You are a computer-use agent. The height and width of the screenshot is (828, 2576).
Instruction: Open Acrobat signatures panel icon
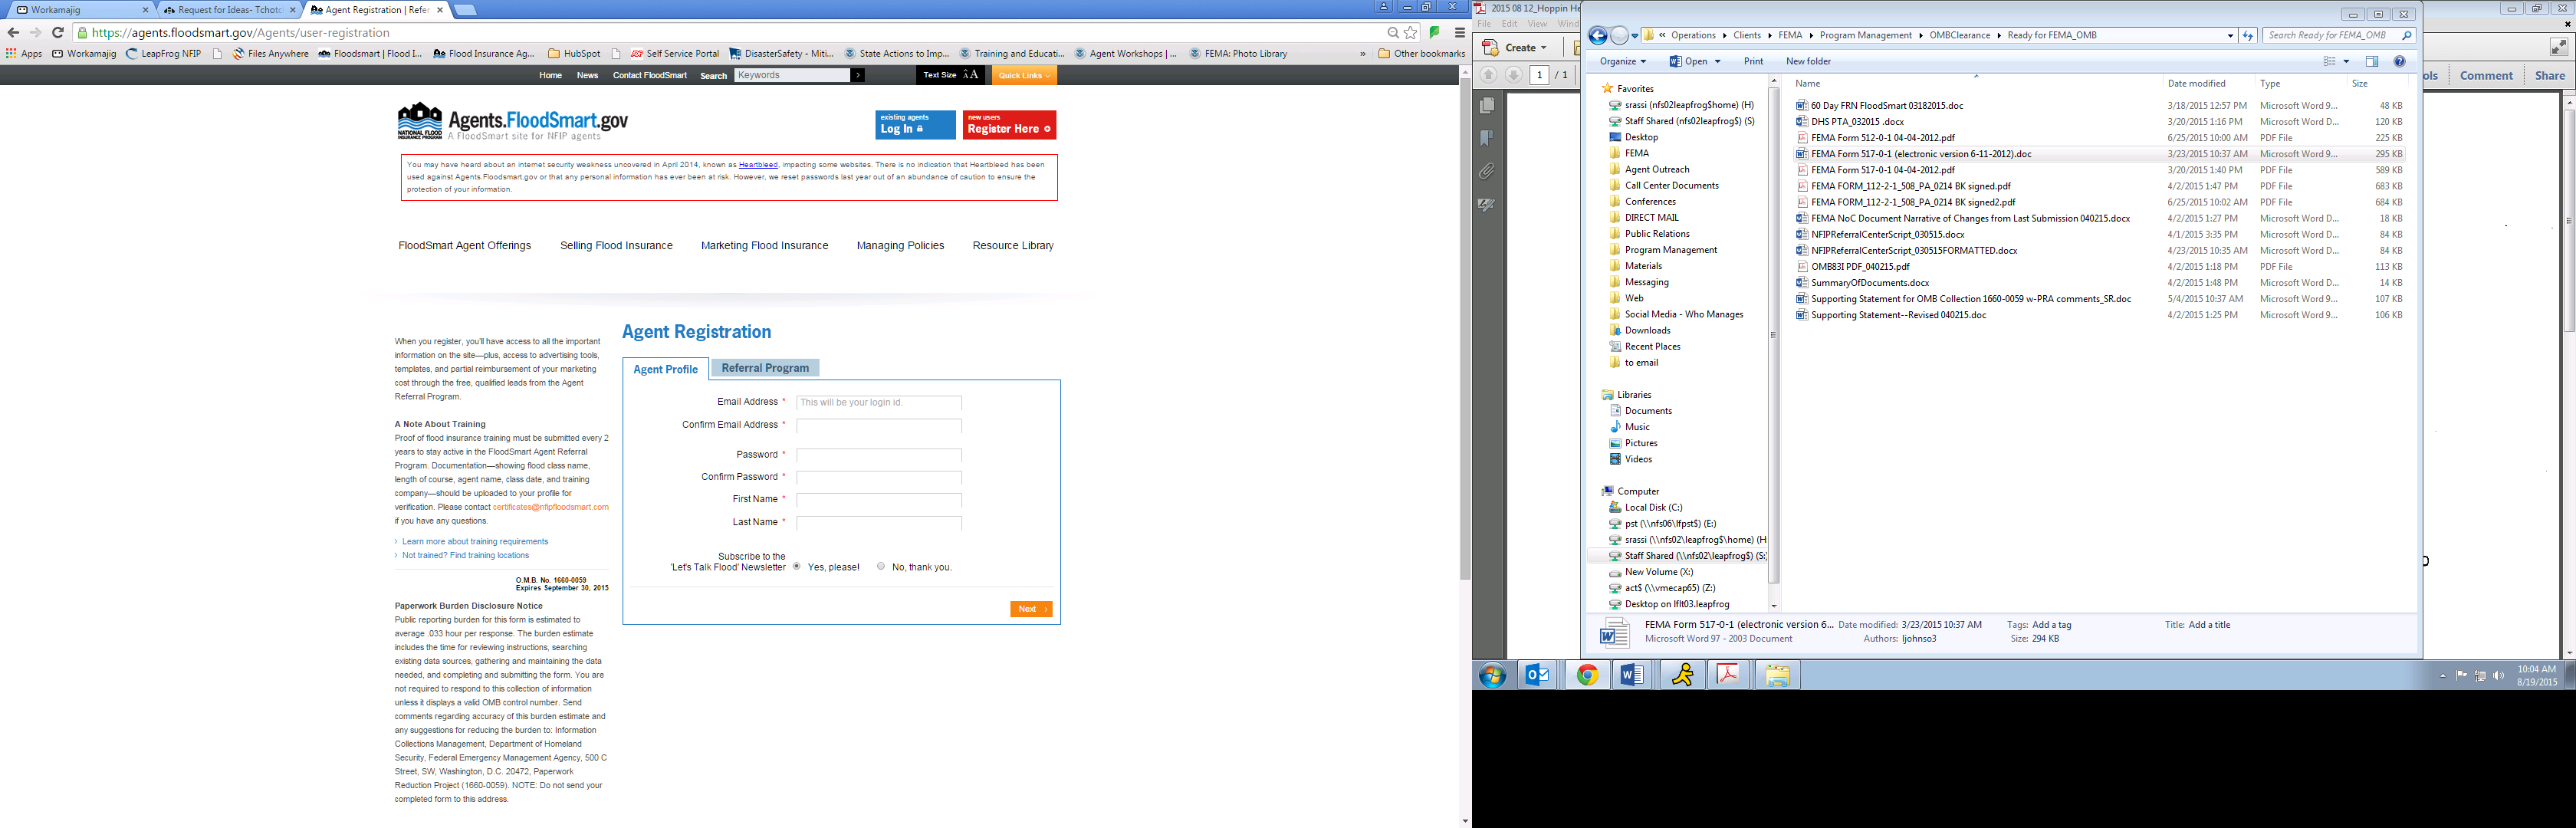pyautogui.click(x=1487, y=204)
